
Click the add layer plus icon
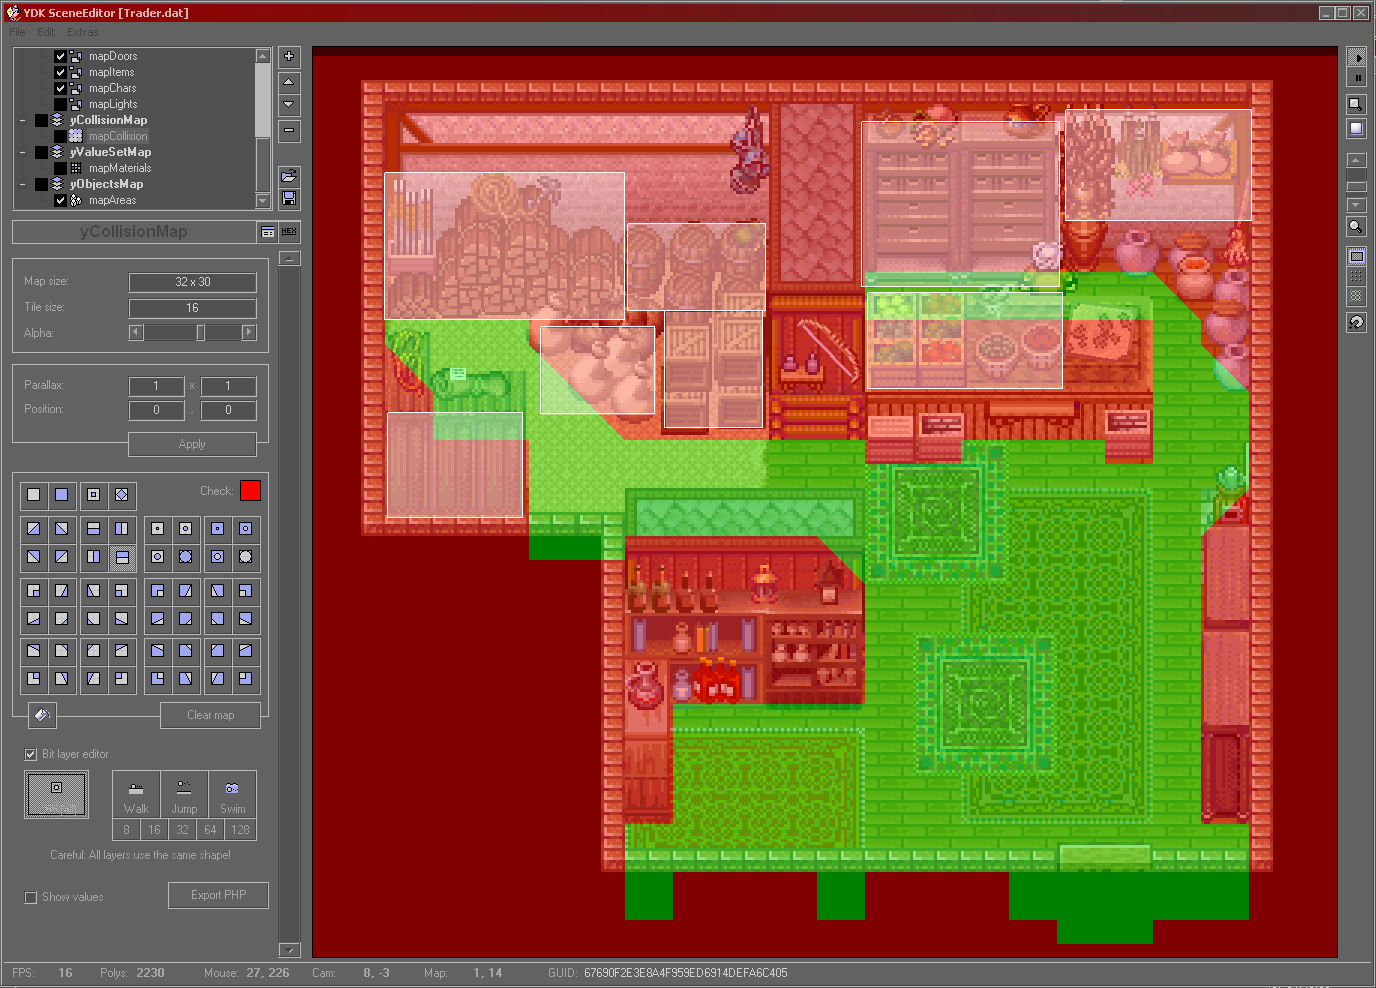pyautogui.click(x=289, y=57)
